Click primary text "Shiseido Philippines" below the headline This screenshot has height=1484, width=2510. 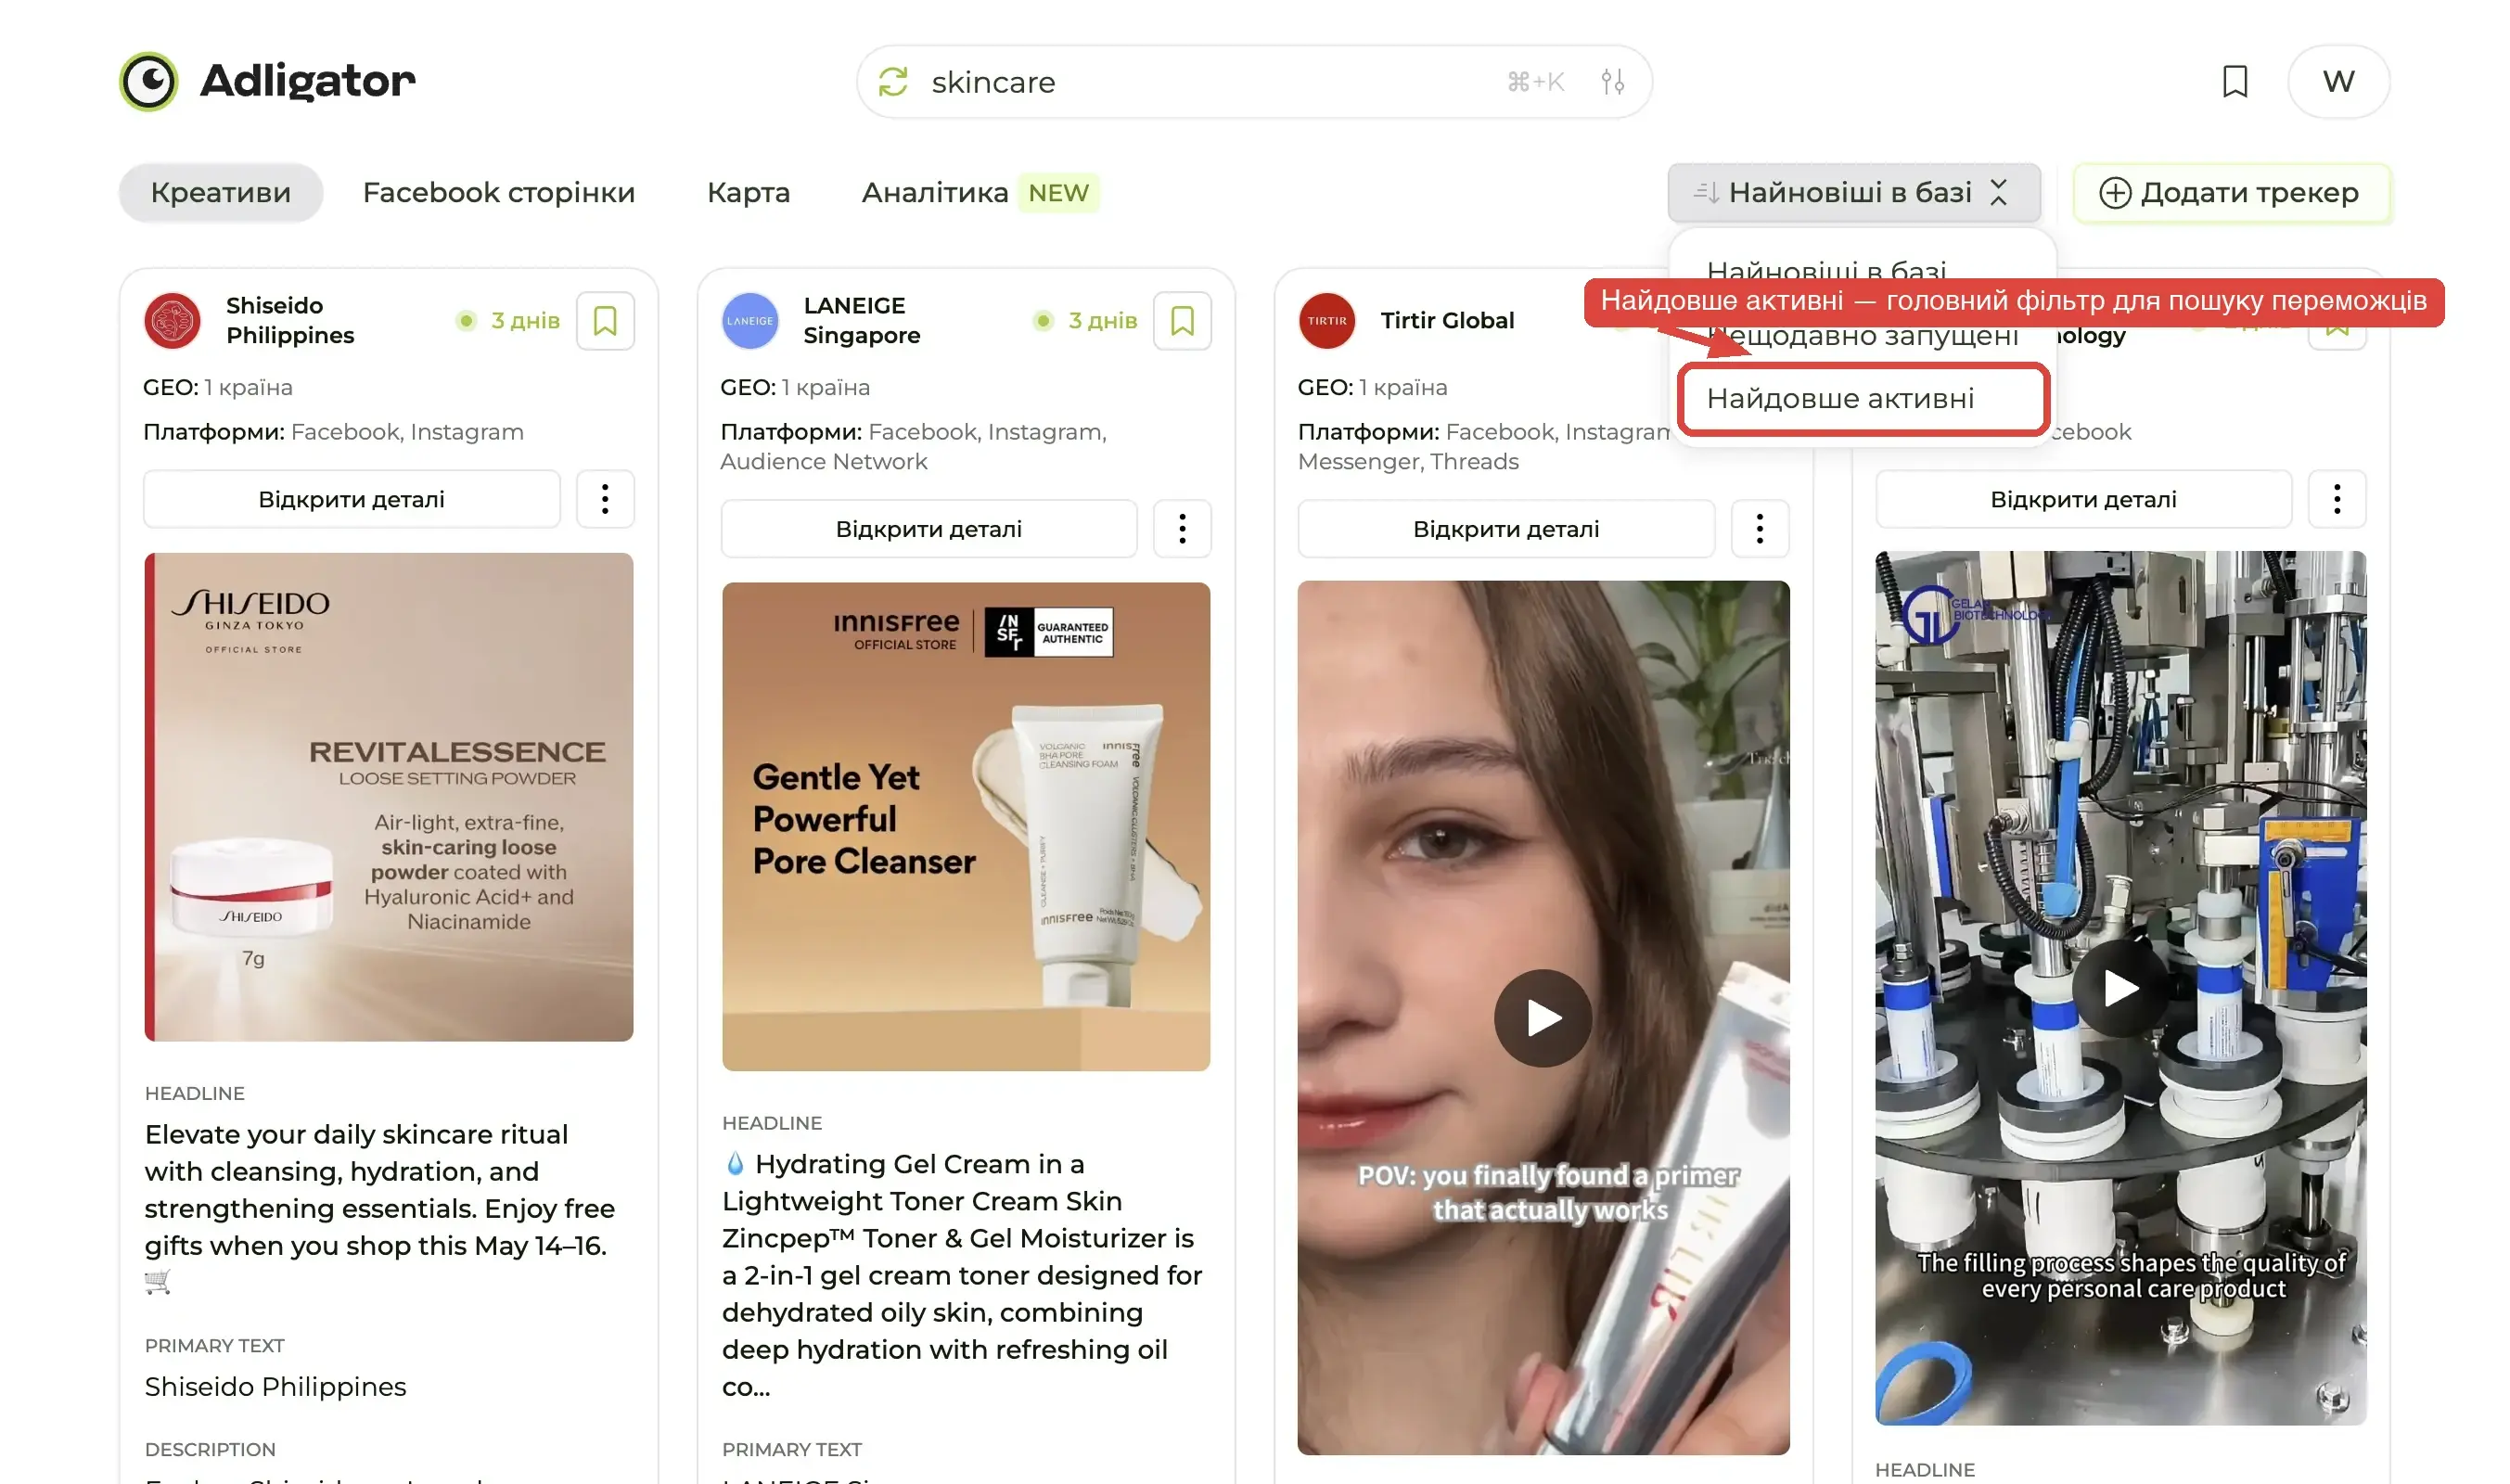275,1387
